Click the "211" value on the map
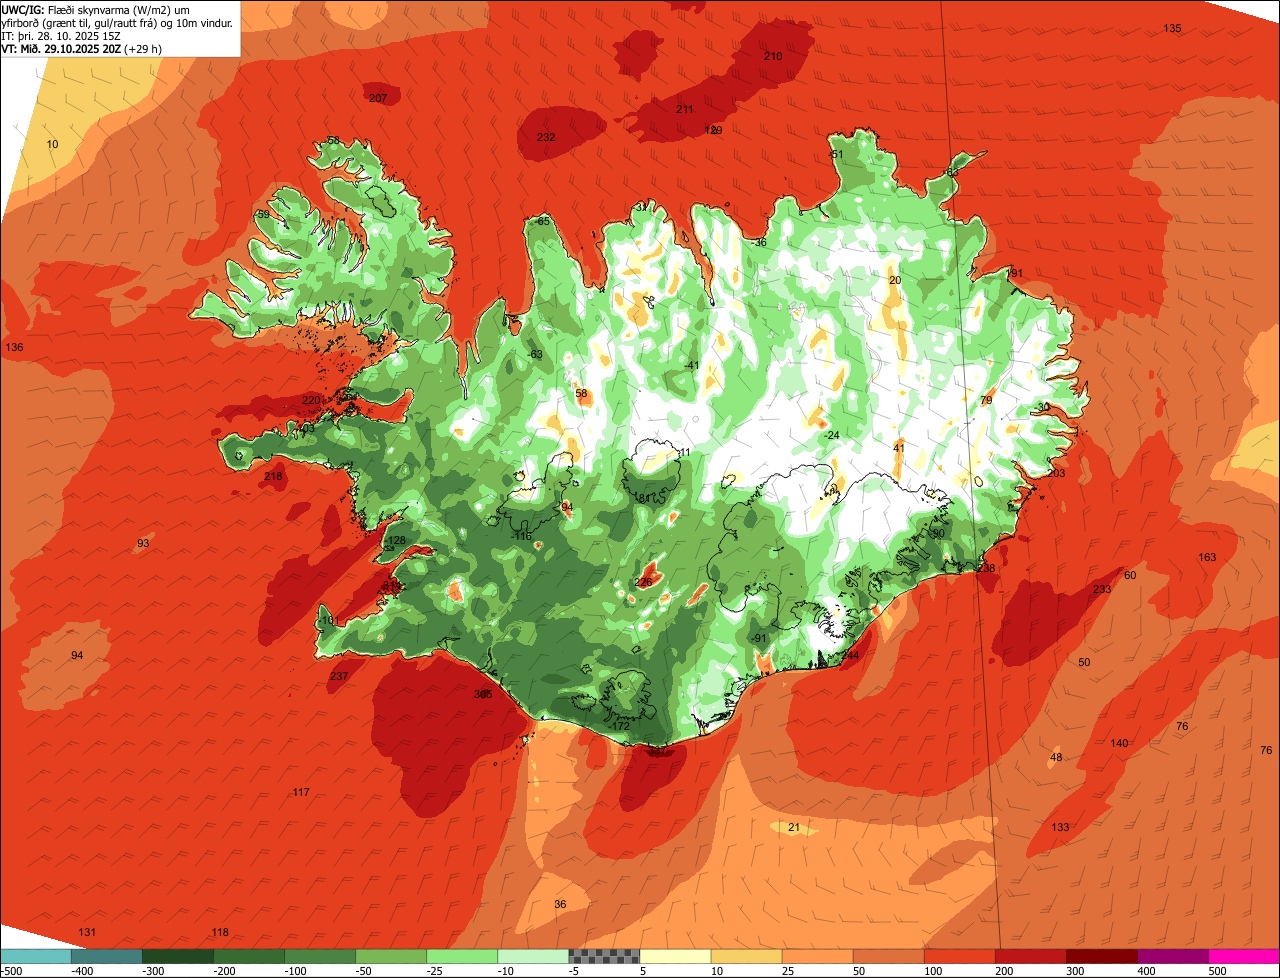1280x978 pixels. (x=685, y=109)
